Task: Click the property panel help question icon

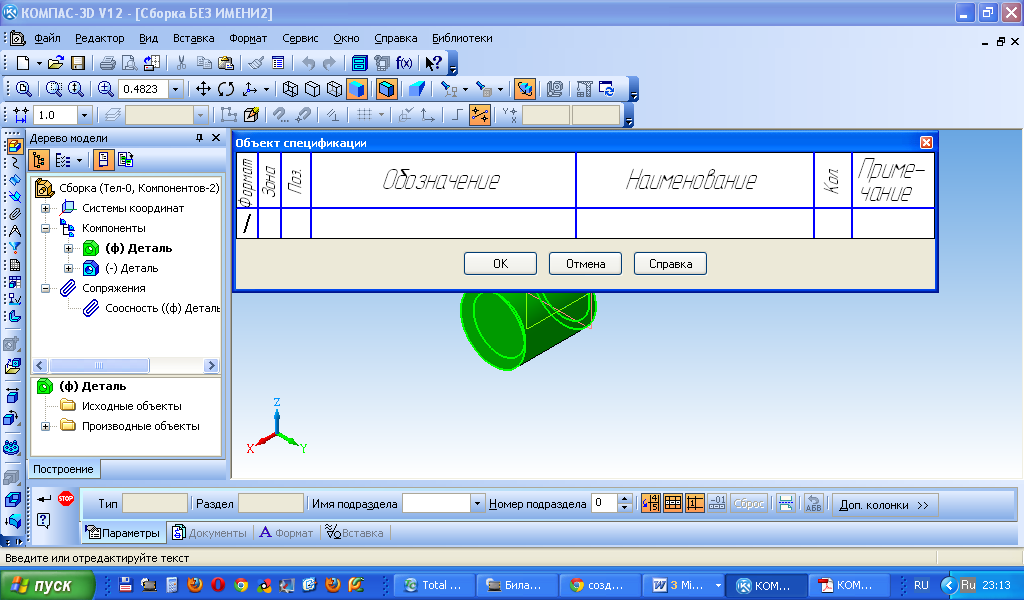Action: point(44,520)
